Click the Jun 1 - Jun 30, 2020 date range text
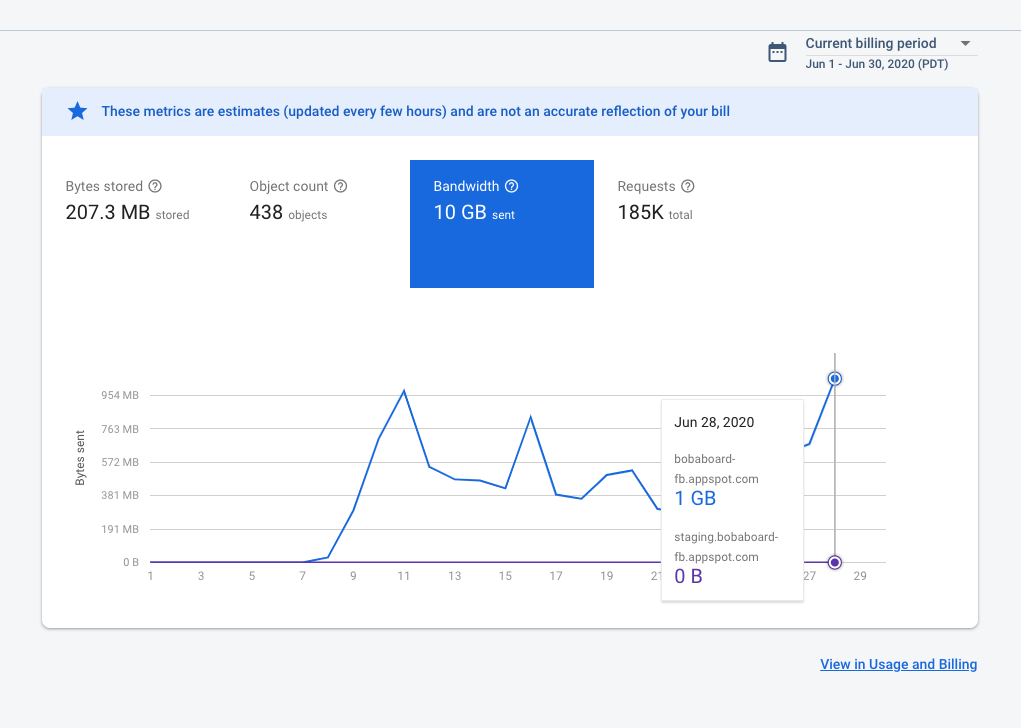This screenshot has height=728, width=1021. coord(876,64)
